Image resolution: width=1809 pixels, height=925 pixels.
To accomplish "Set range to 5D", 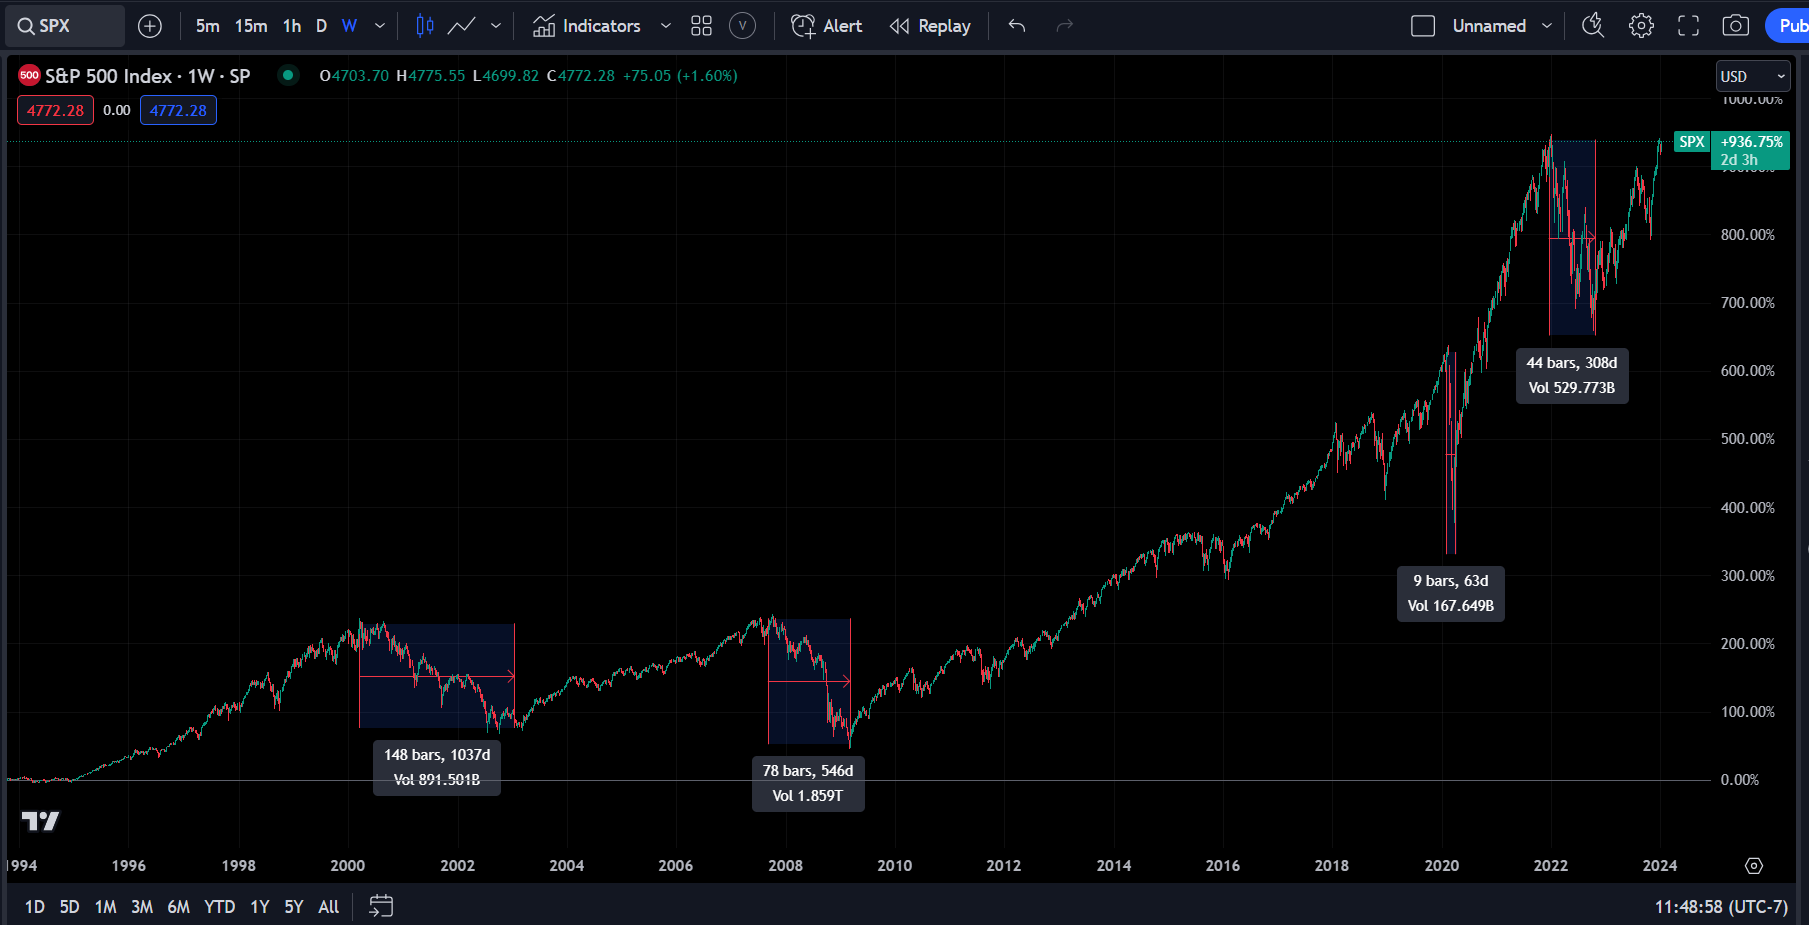I will tap(69, 907).
